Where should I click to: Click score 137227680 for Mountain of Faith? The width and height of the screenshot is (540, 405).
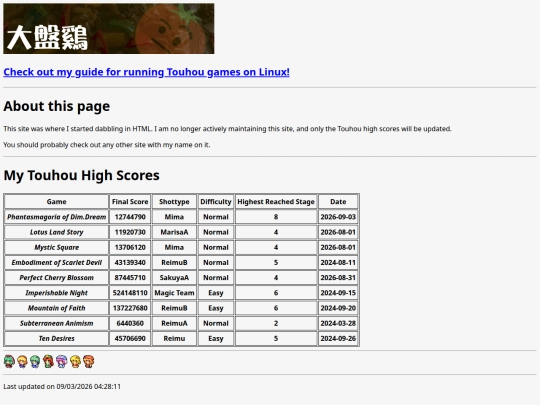pyautogui.click(x=130, y=308)
